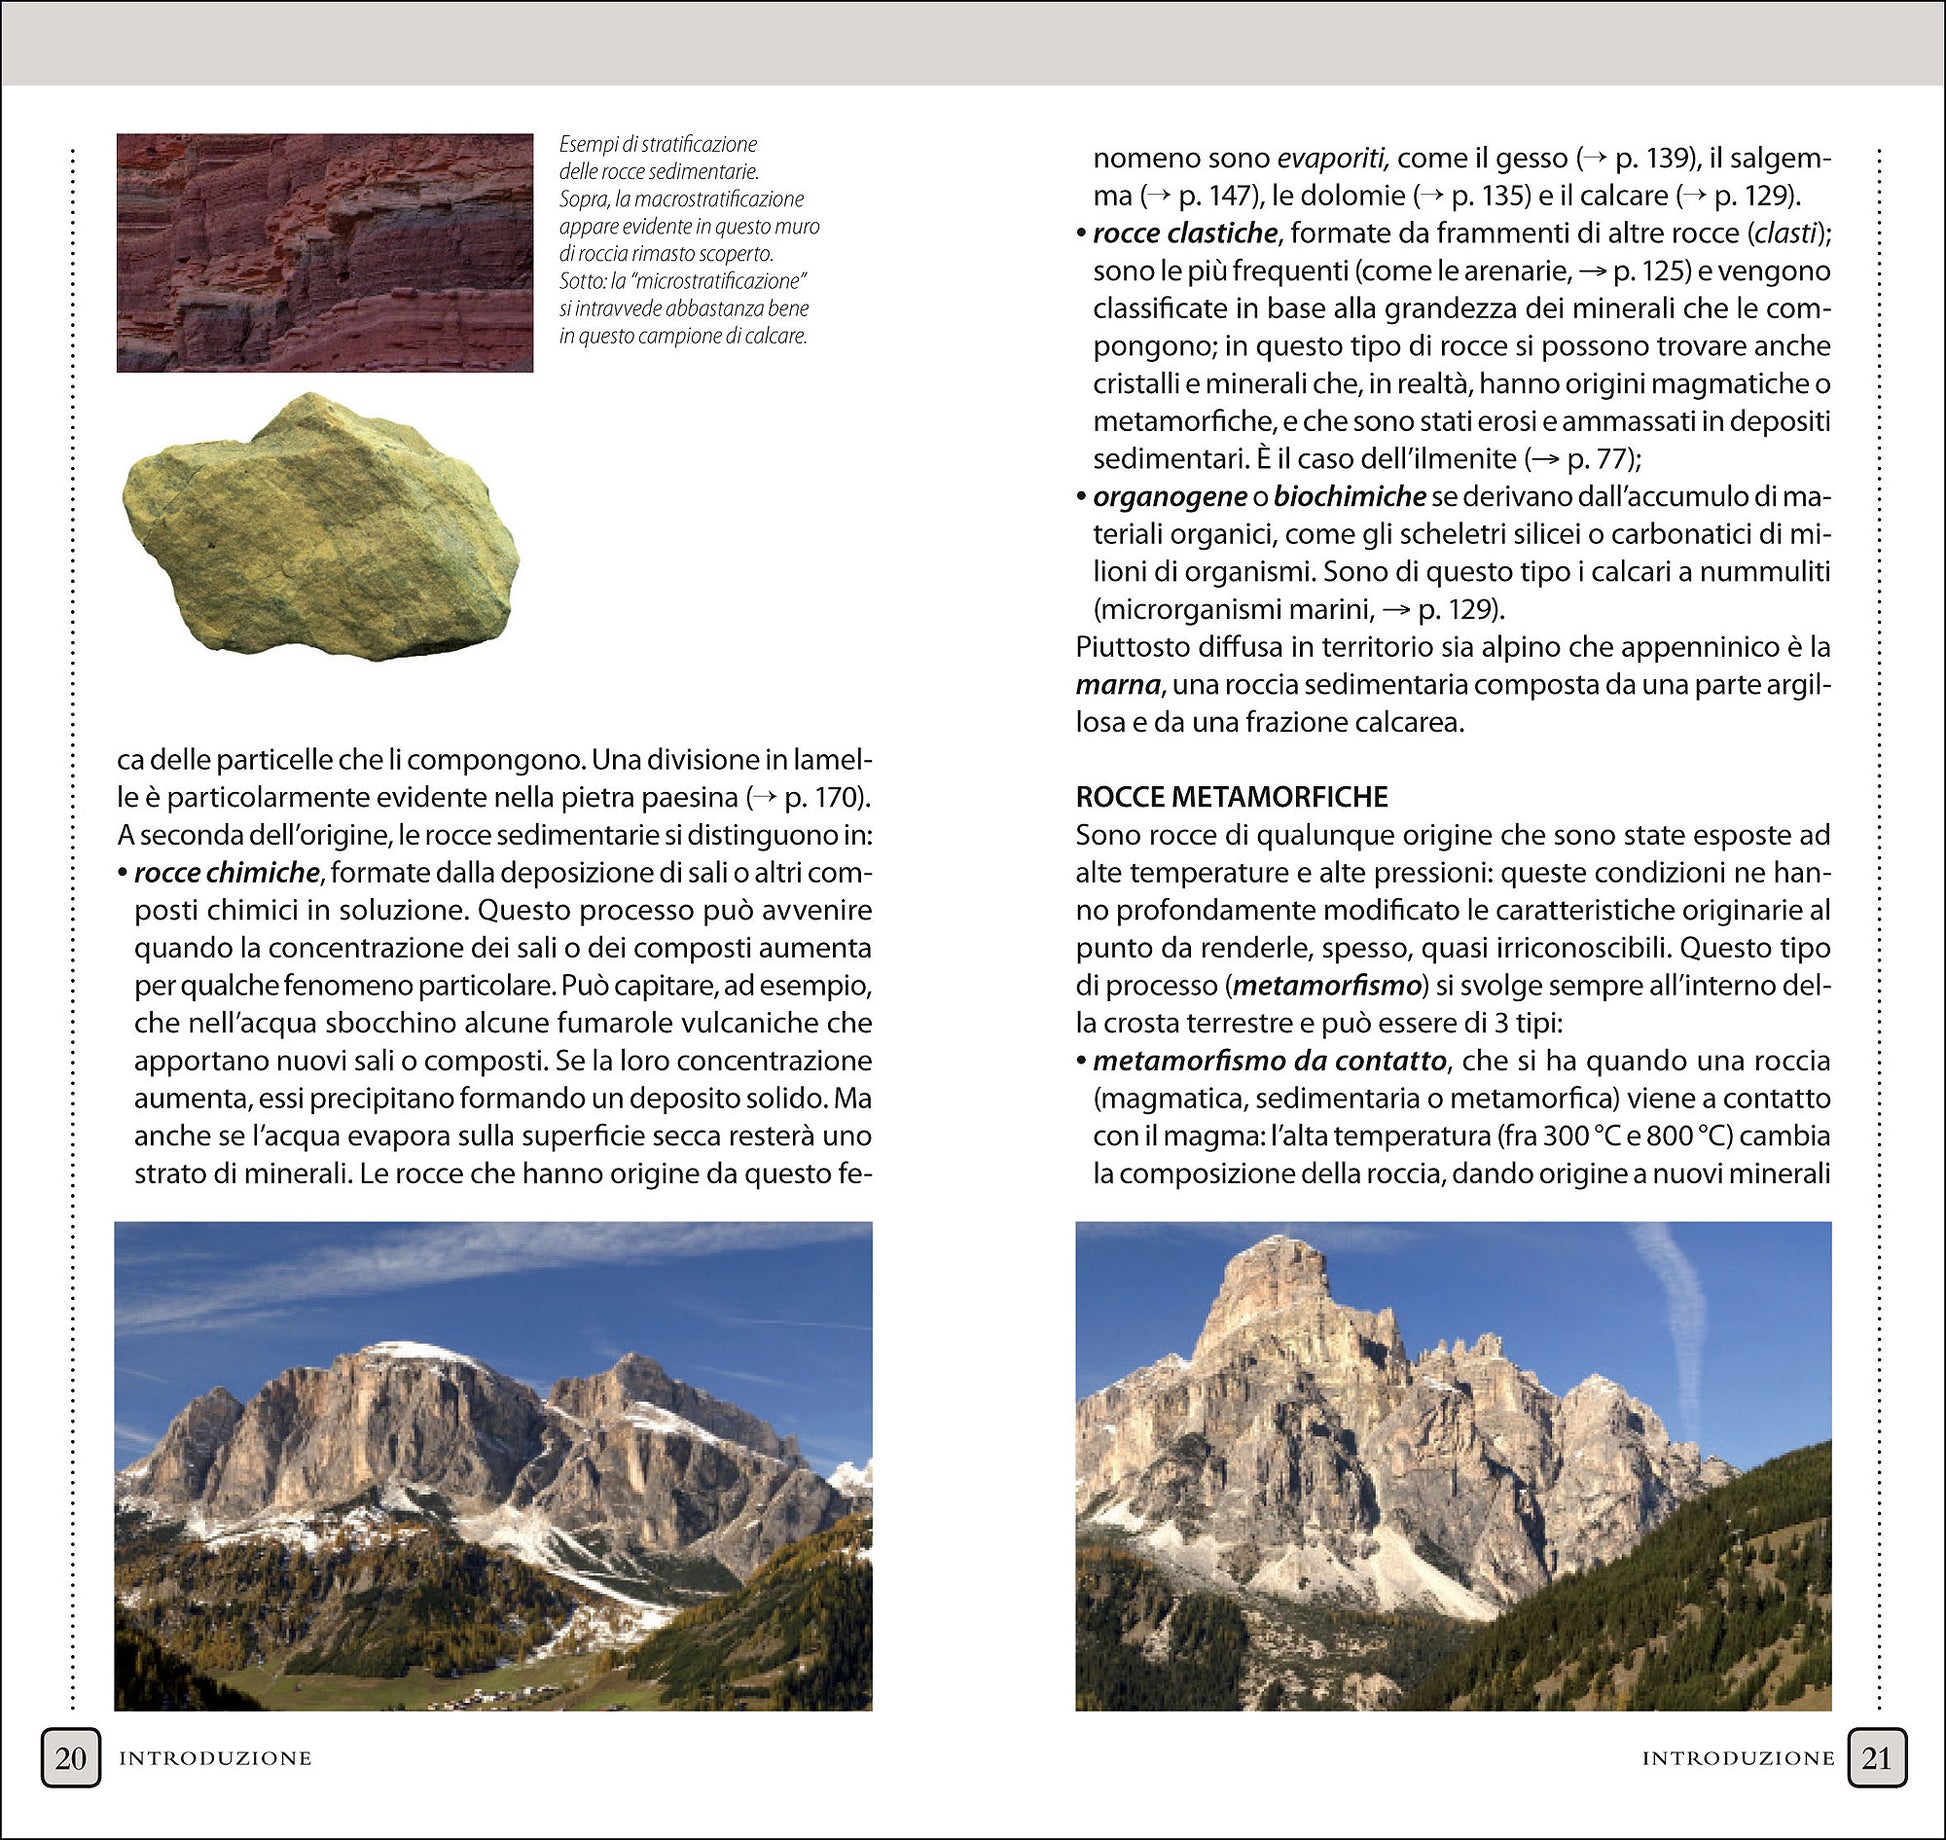
Task: Click the salgemma page reference p. 147
Action: coord(1214,196)
